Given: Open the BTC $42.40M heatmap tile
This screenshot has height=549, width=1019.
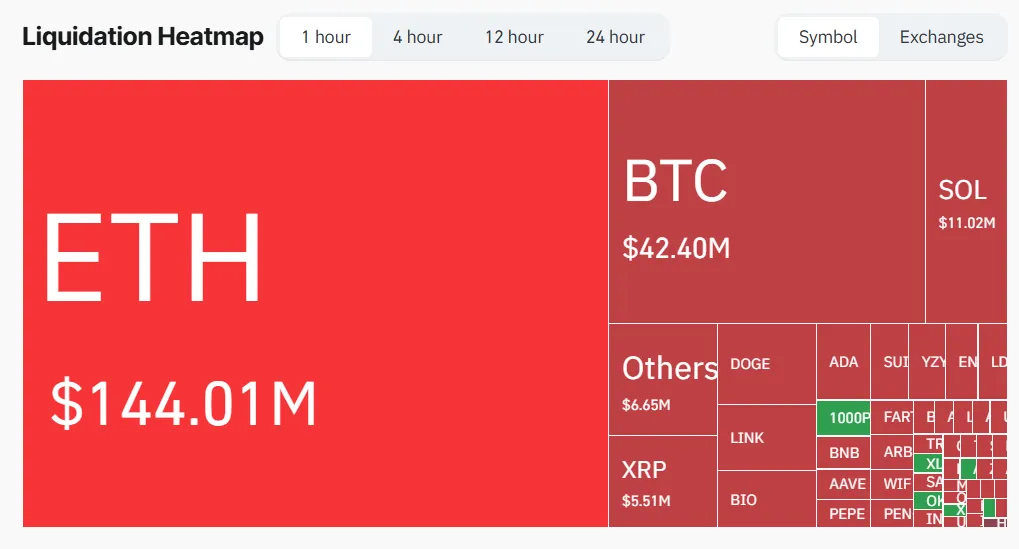Looking at the screenshot, I should [x=767, y=201].
